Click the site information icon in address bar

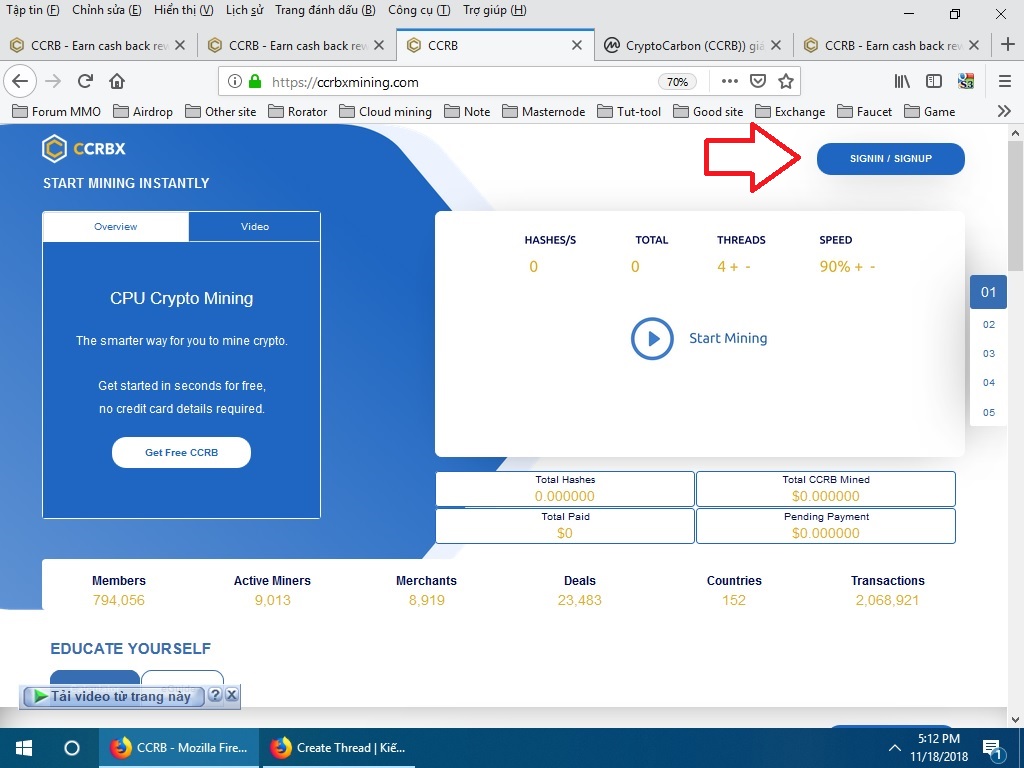pyautogui.click(x=234, y=82)
